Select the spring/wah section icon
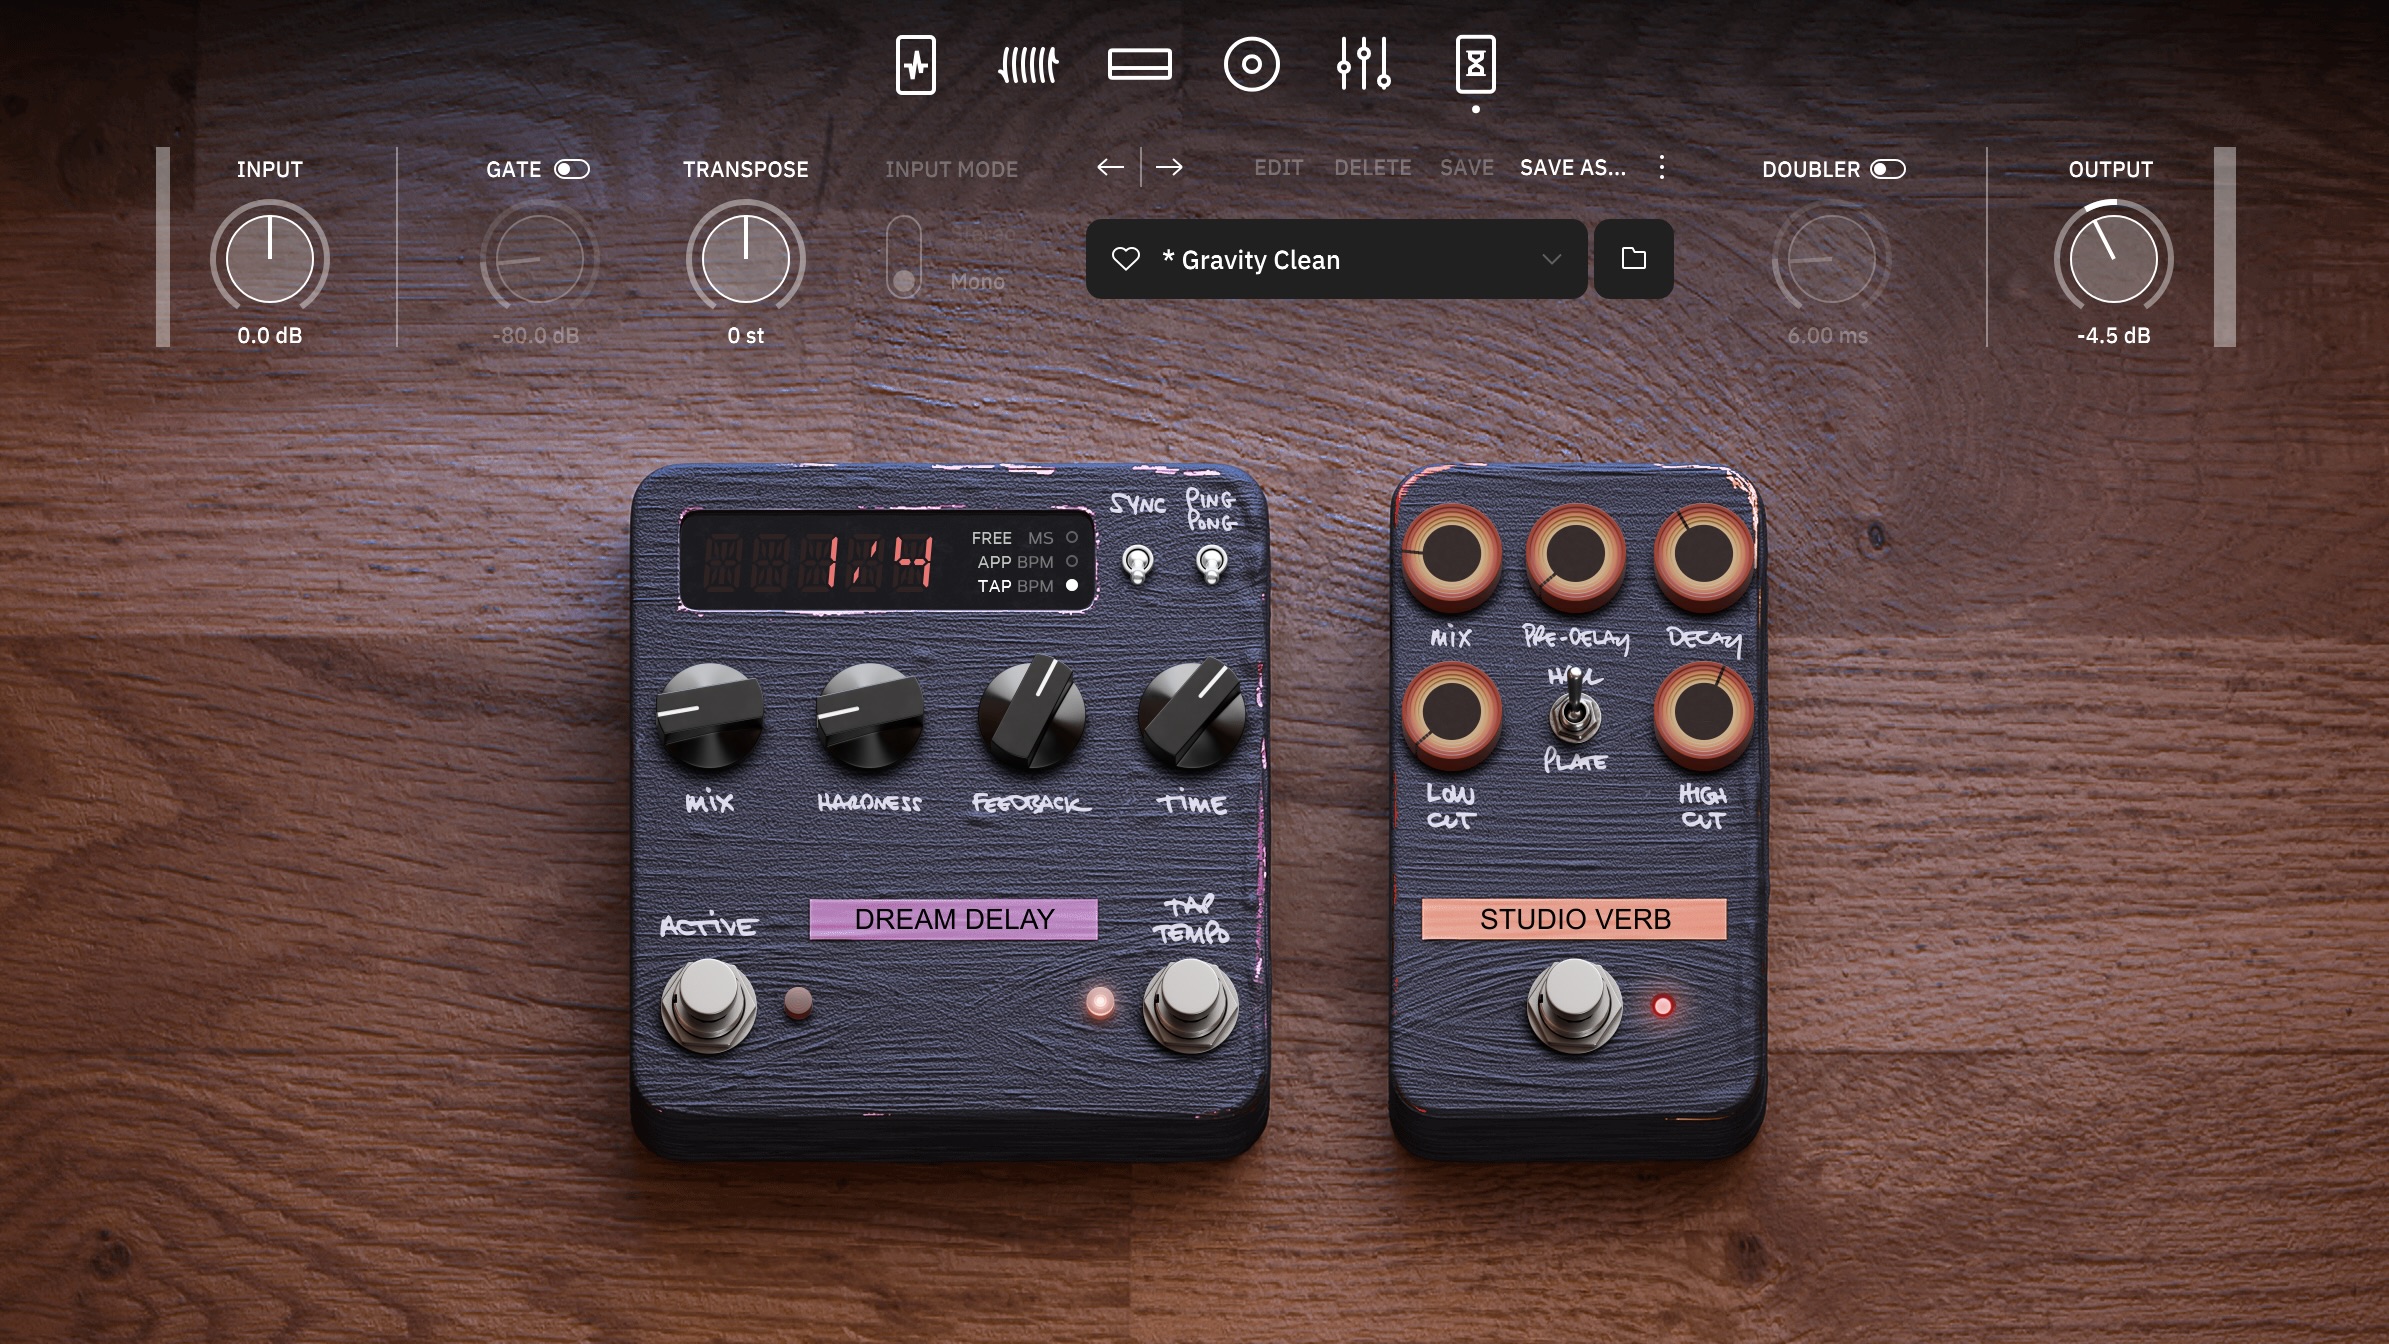The height and width of the screenshot is (1344, 2389). tap(1027, 63)
